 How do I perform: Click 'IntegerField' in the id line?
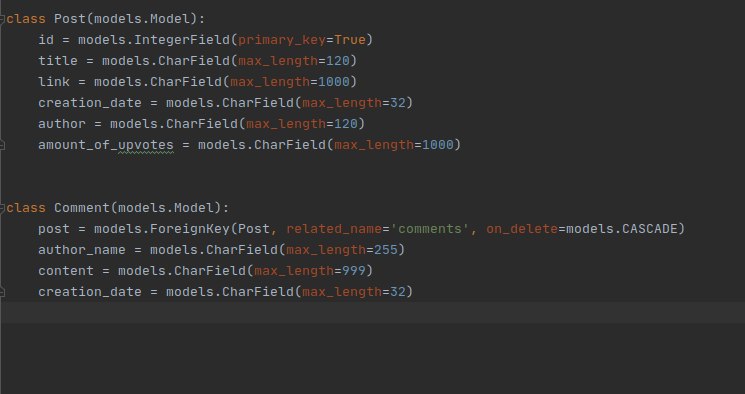click(182, 40)
